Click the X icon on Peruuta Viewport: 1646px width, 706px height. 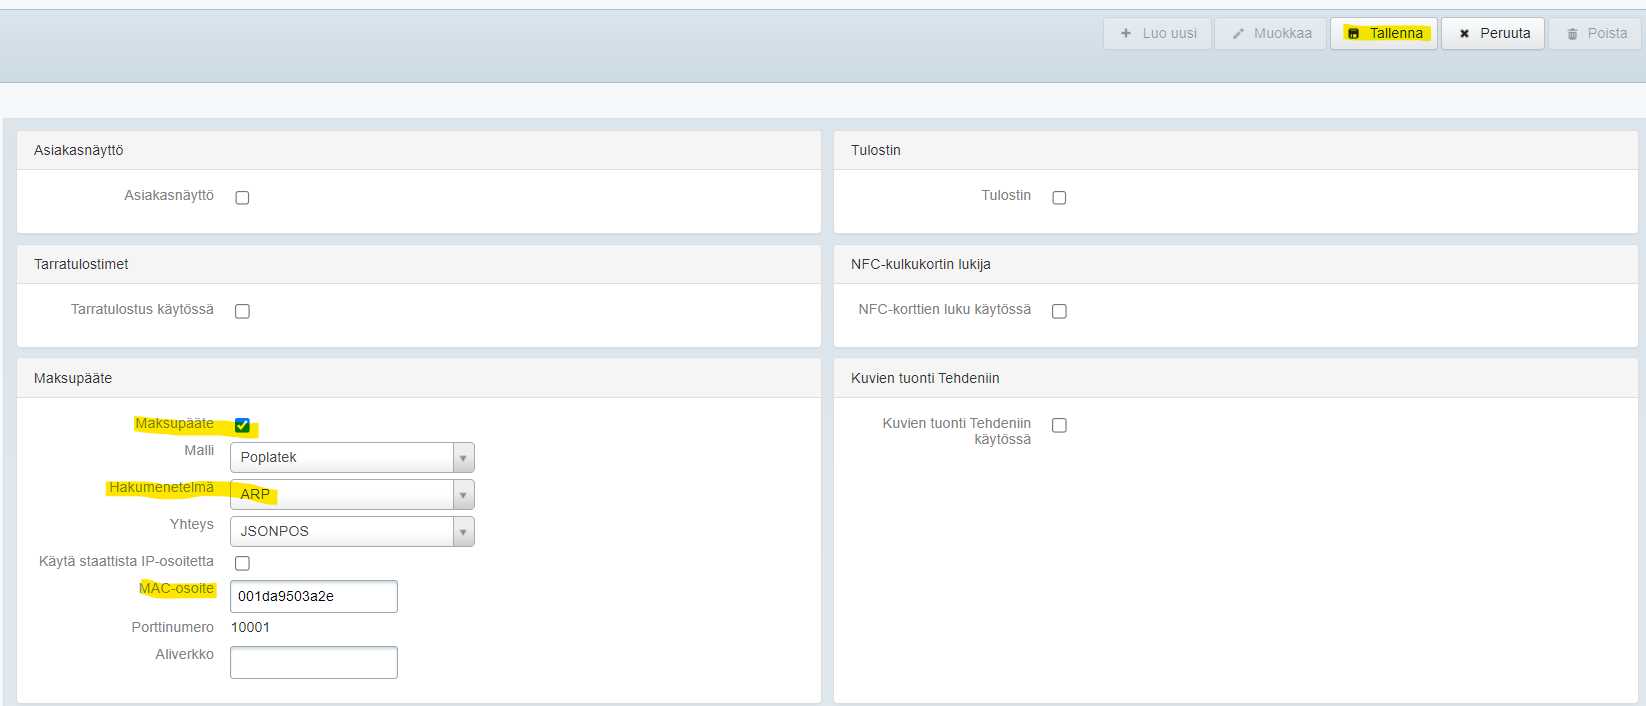click(1464, 34)
